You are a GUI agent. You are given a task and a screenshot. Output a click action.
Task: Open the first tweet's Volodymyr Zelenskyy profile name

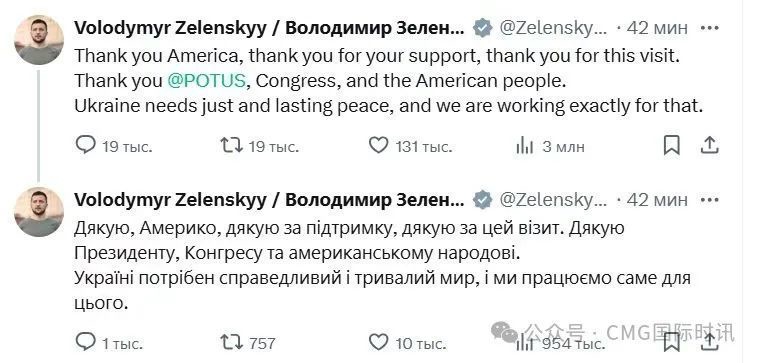(x=269, y=28)
